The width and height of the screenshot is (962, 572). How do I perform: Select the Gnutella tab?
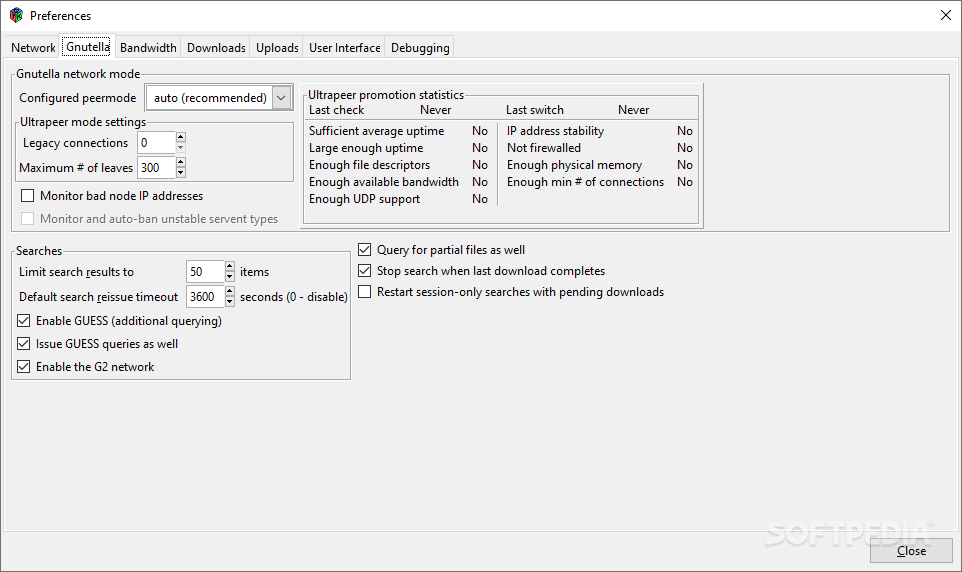coord(88,47)
